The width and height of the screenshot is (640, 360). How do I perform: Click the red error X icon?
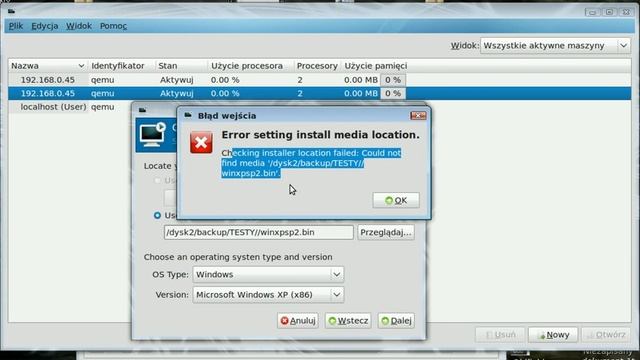point(201,142)
